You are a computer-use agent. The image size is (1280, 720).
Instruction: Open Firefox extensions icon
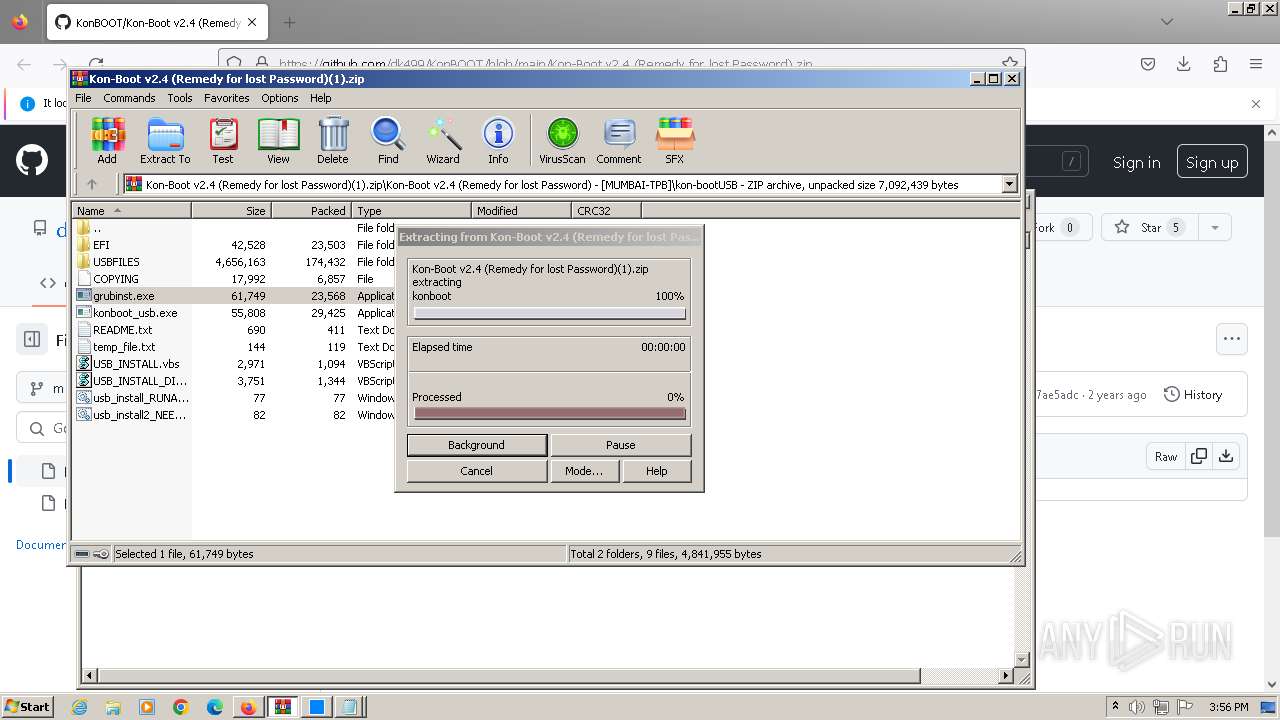[x=1220, y=64]
